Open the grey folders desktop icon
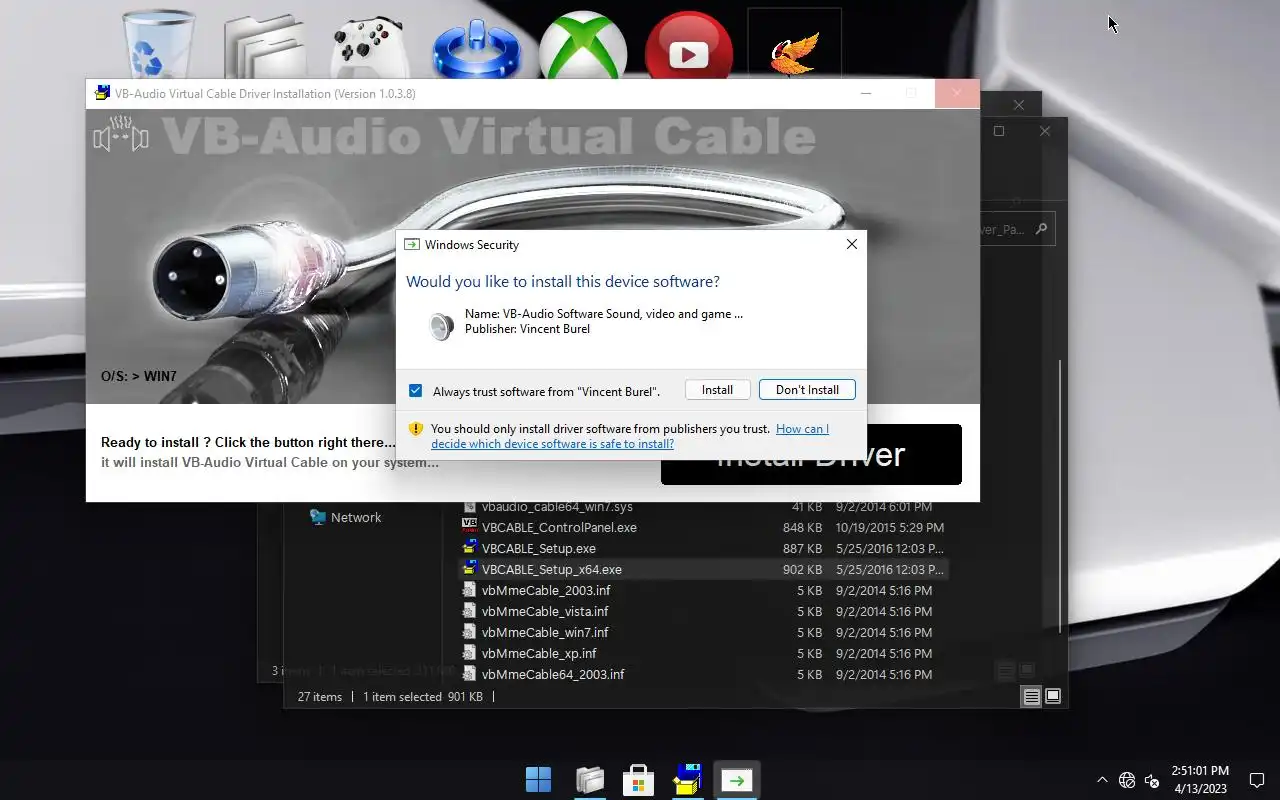The width and height of the screenshot is (1280, 800). (x=265, y=47)
